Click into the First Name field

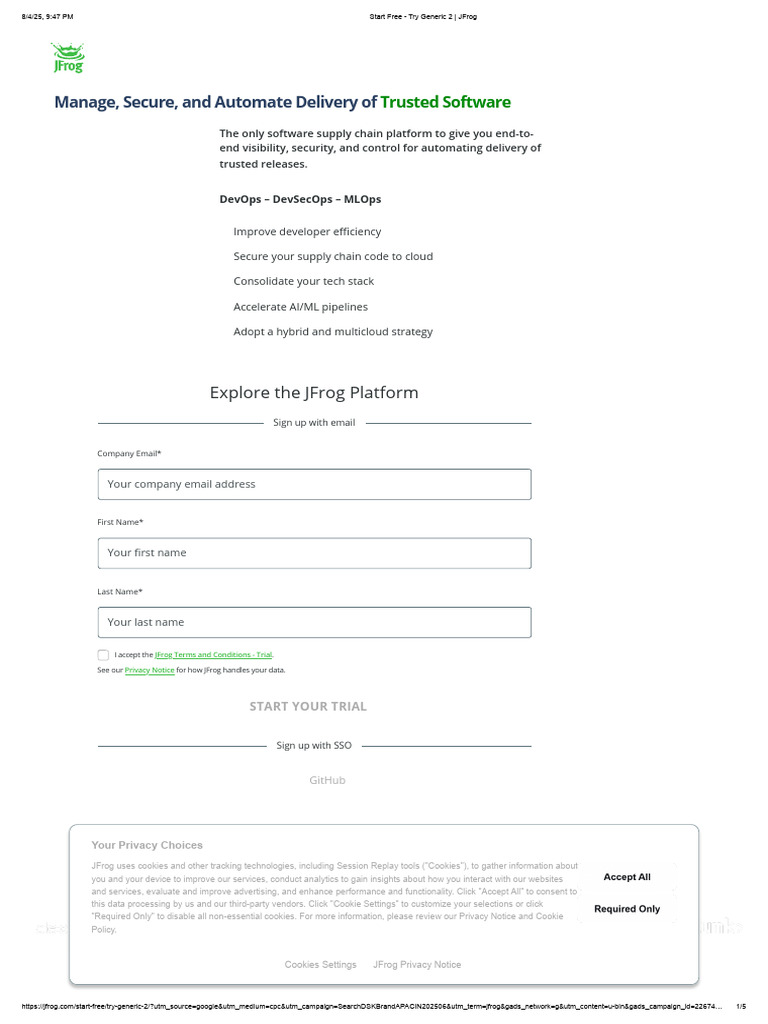[314, 553]
